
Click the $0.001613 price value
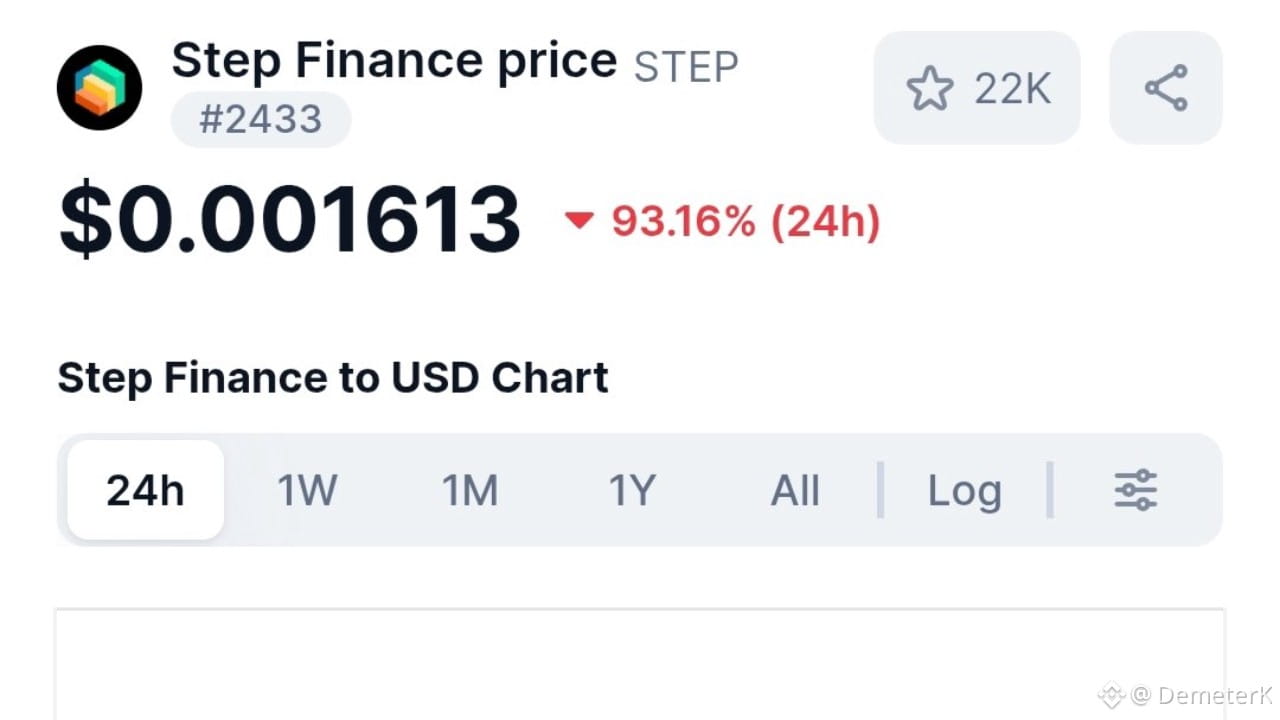290,220
